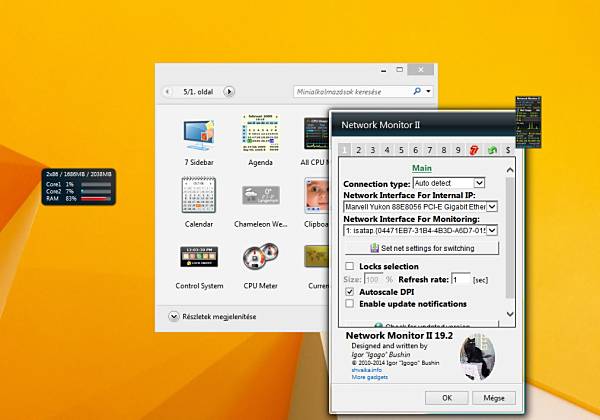Image resolution: width=600 pixels, height=420 pixels.
Task: Expand Network Interface For Monitoring dropdown
Action: [421, 231]
